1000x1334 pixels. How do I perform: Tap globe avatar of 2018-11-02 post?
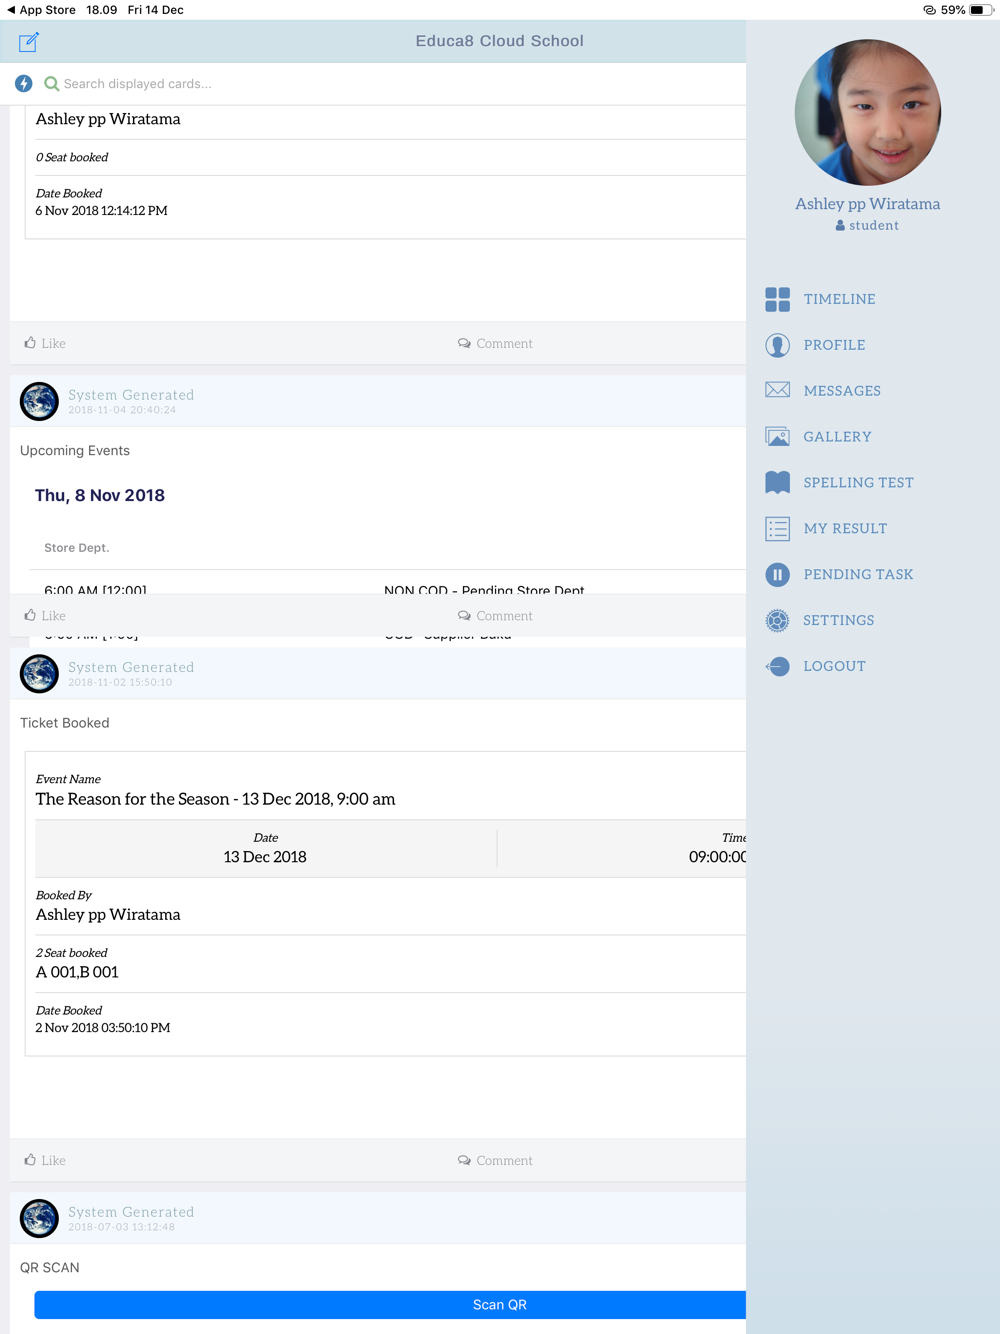point(39,674)
